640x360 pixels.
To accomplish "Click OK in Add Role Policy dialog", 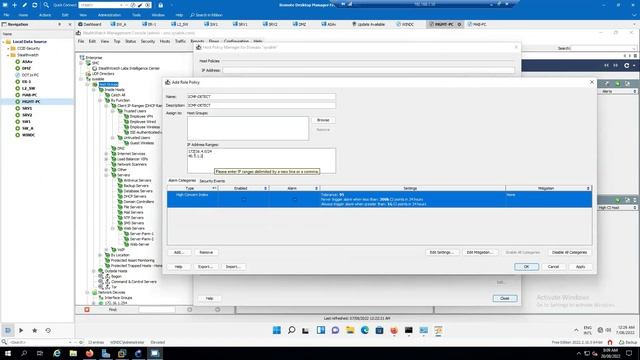I will [527, 267].
